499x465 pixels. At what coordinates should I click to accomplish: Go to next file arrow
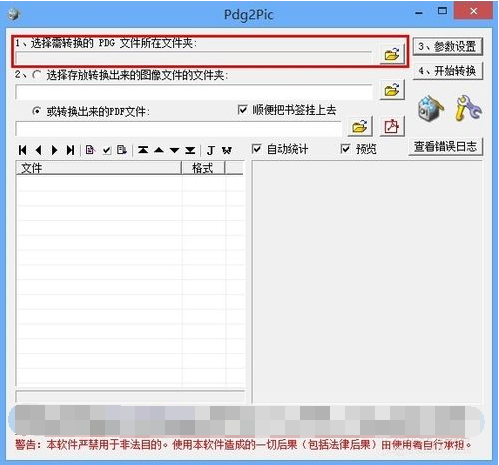click(x=54, y=150)
